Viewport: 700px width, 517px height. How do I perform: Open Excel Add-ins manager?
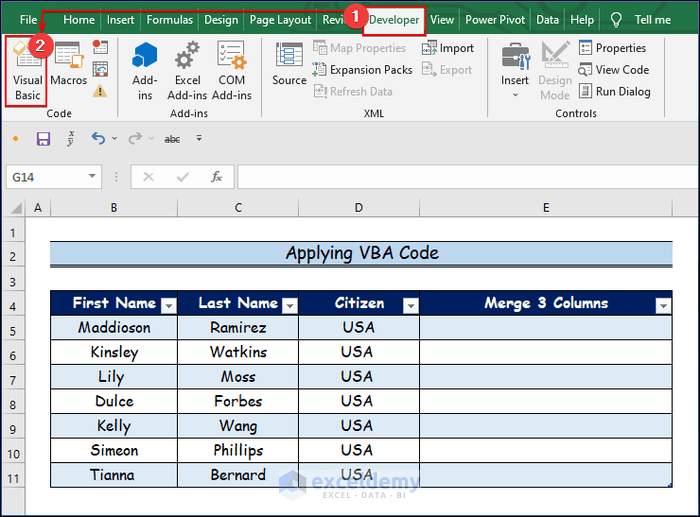pos(187,71)
